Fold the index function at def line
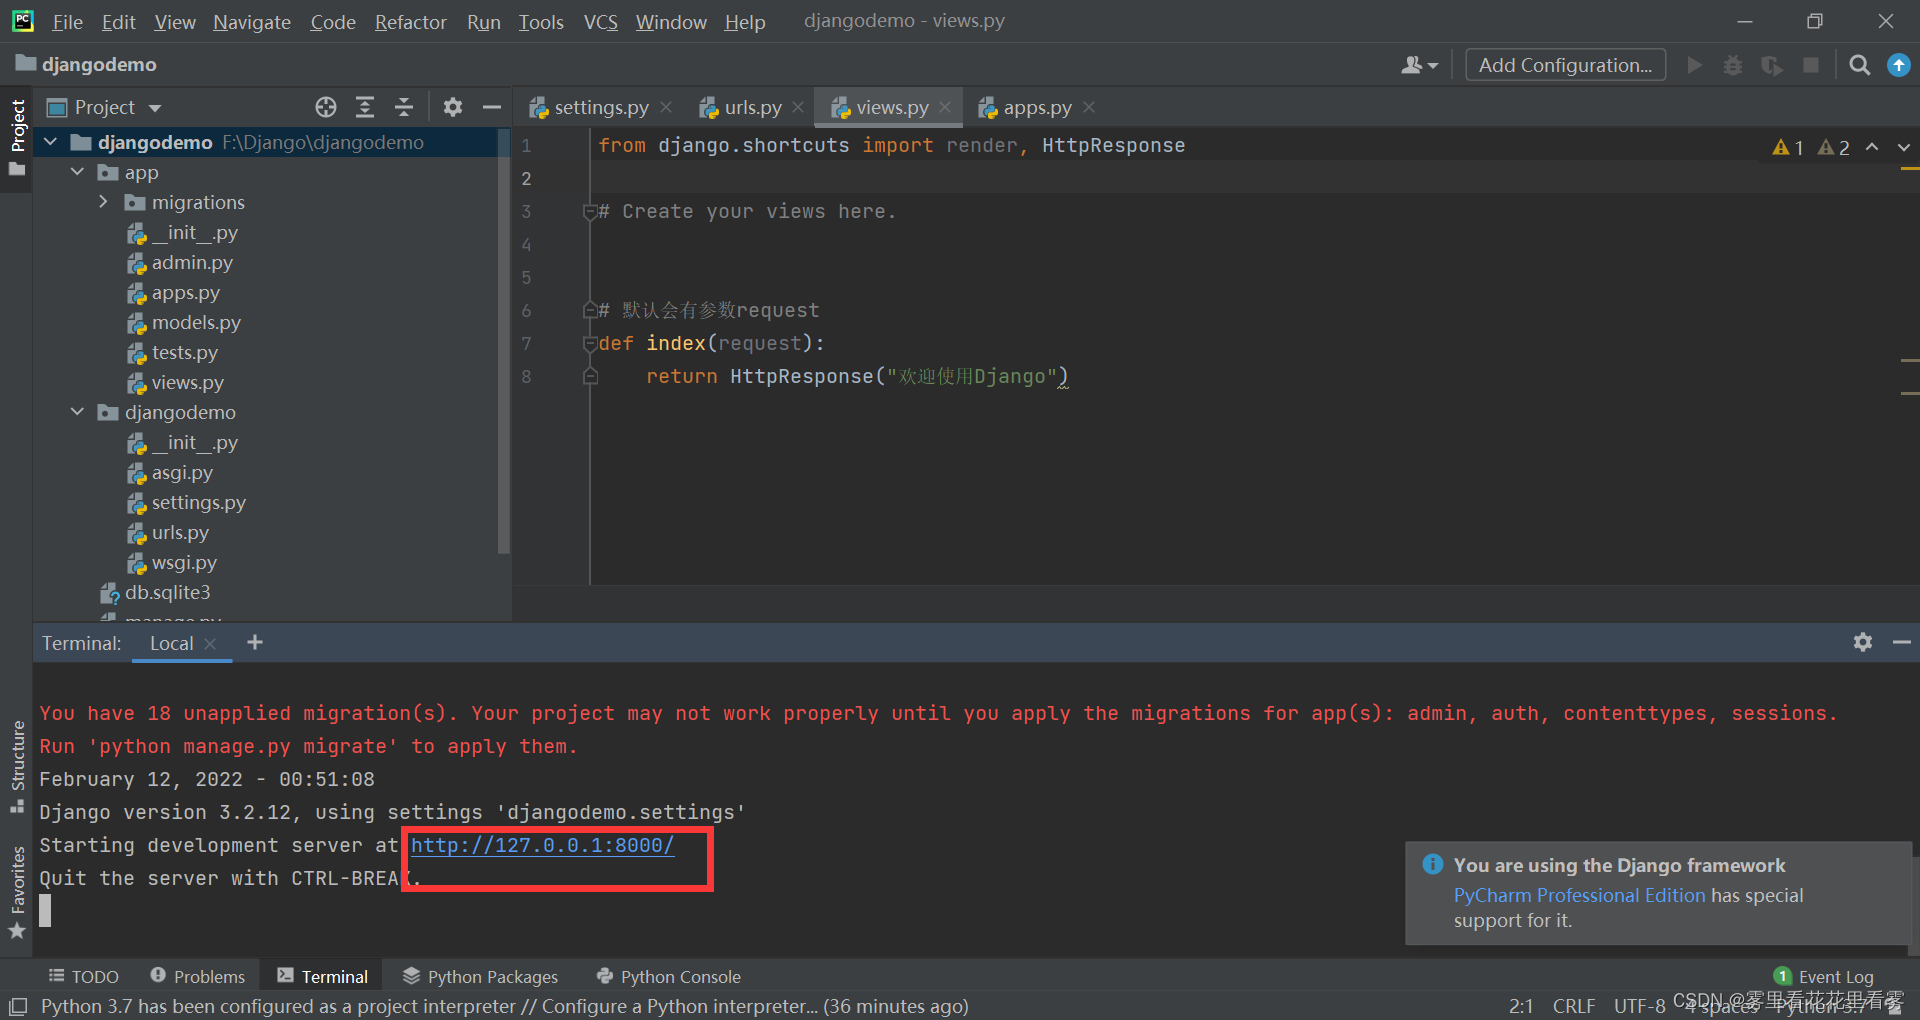 coord(590,343)
